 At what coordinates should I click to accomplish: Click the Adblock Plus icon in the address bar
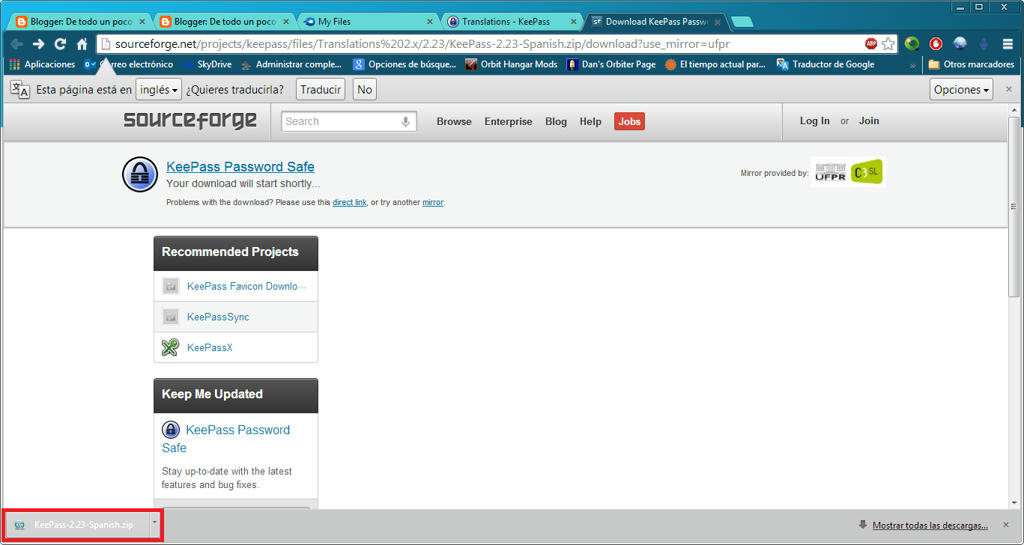click(x=871, y=44)
